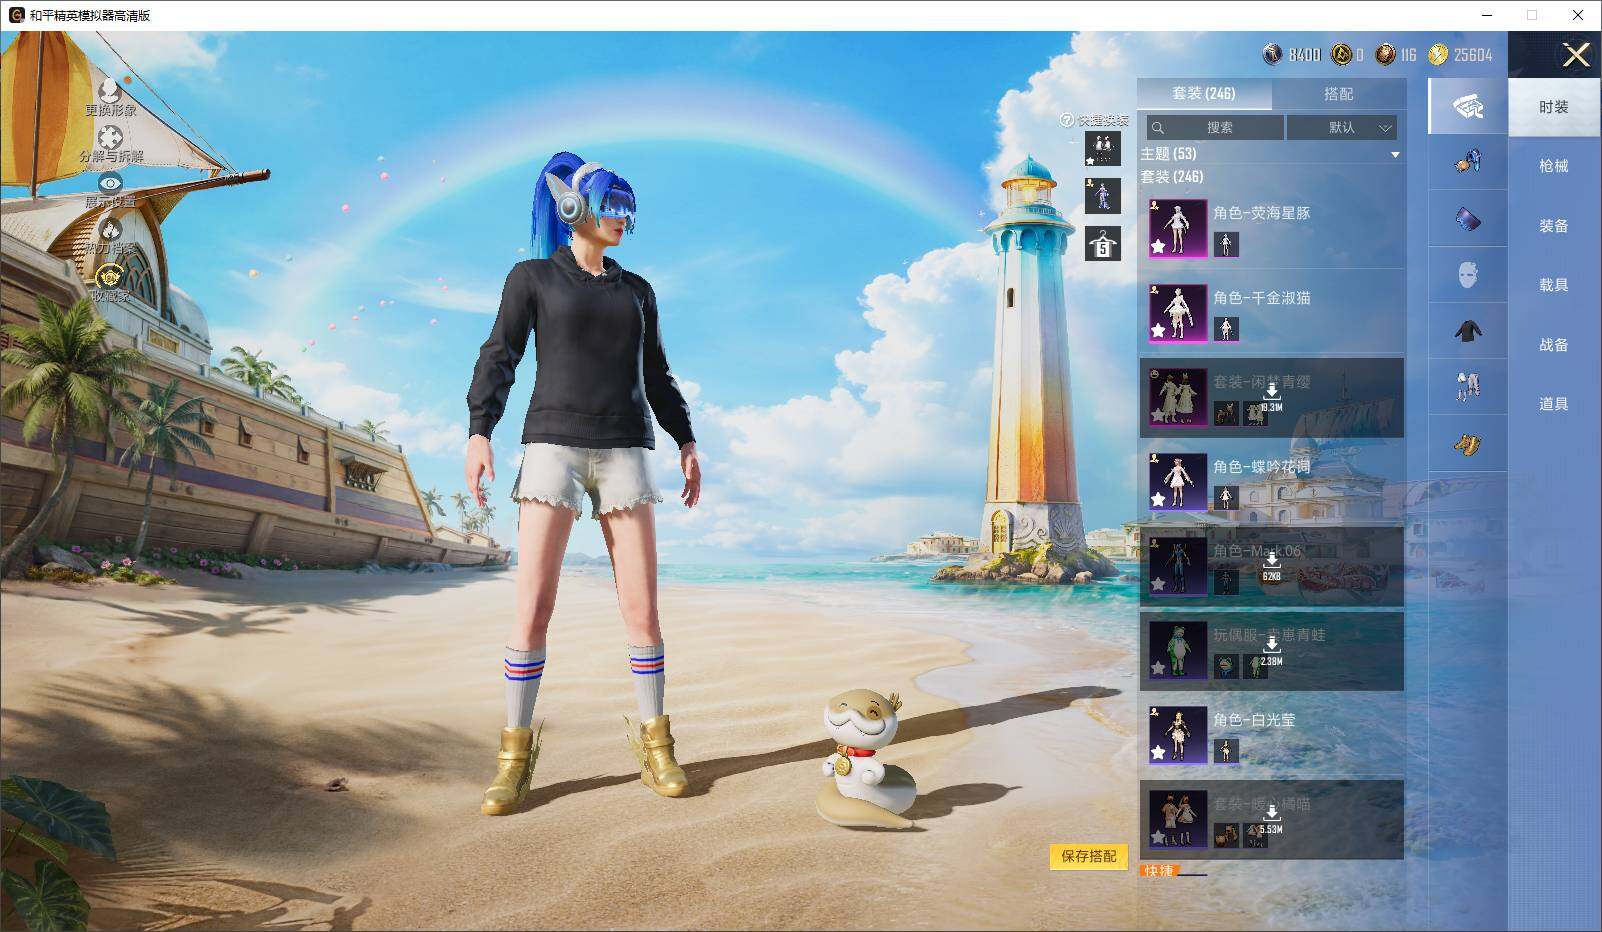Open the hanger wardrobe slot numbered 5
This screenshot has width=1602, height=932.
[x=1102, y=243]
